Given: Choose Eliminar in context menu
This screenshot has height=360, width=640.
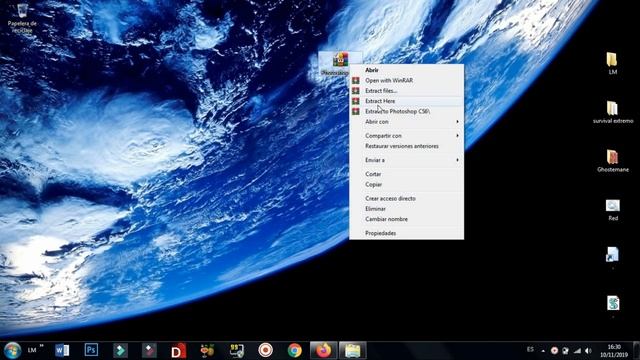Looking at the screenshot, I should point(407,209).
